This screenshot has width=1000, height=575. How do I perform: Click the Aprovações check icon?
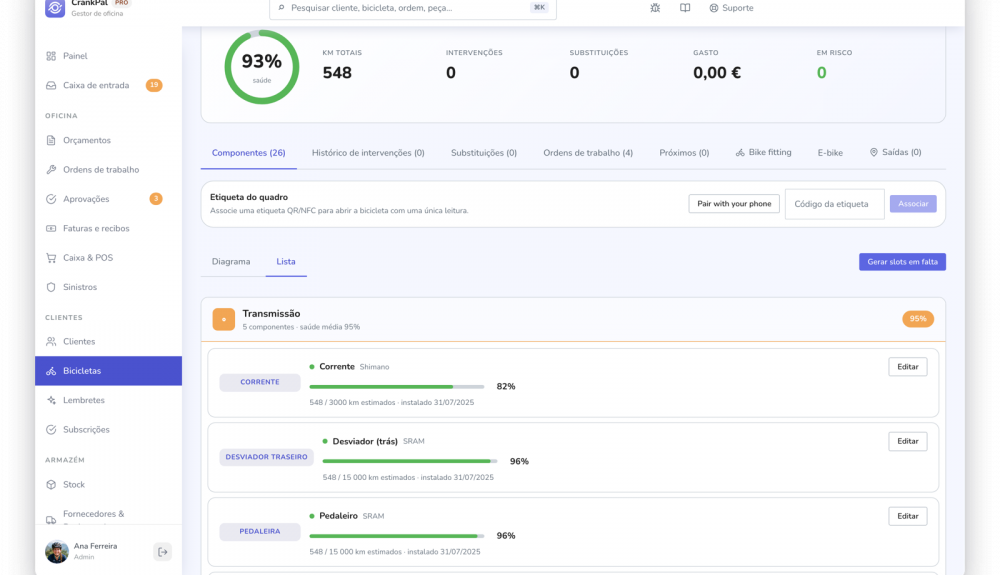(51, 199)
